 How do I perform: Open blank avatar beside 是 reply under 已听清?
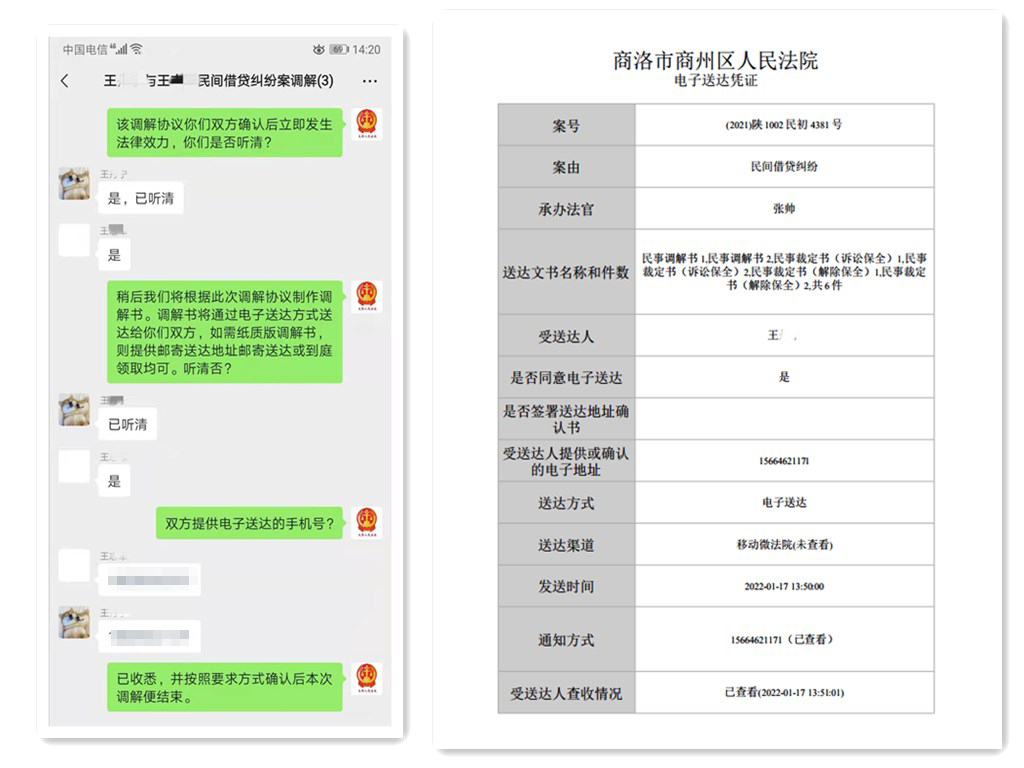coord(74,466)
